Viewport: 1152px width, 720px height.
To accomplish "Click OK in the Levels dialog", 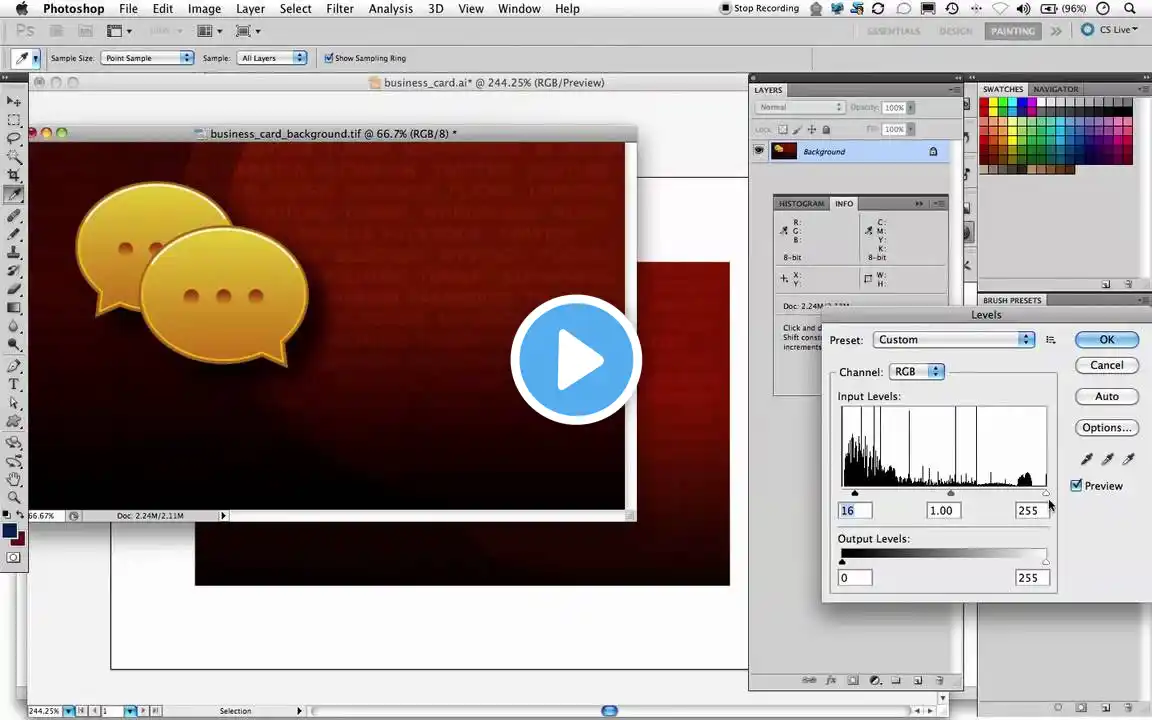I will [1106, 339].
